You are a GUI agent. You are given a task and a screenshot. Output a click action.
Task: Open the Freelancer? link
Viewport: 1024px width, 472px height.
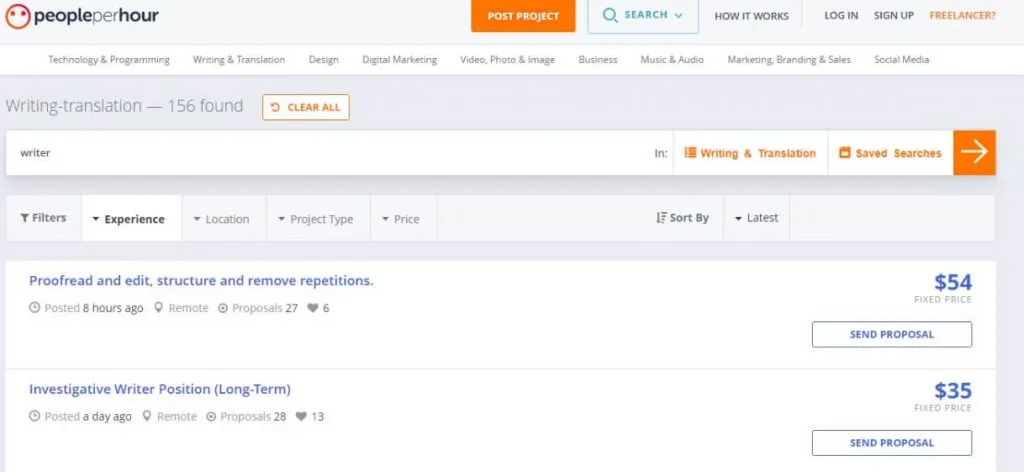click(x=963, y=16)
